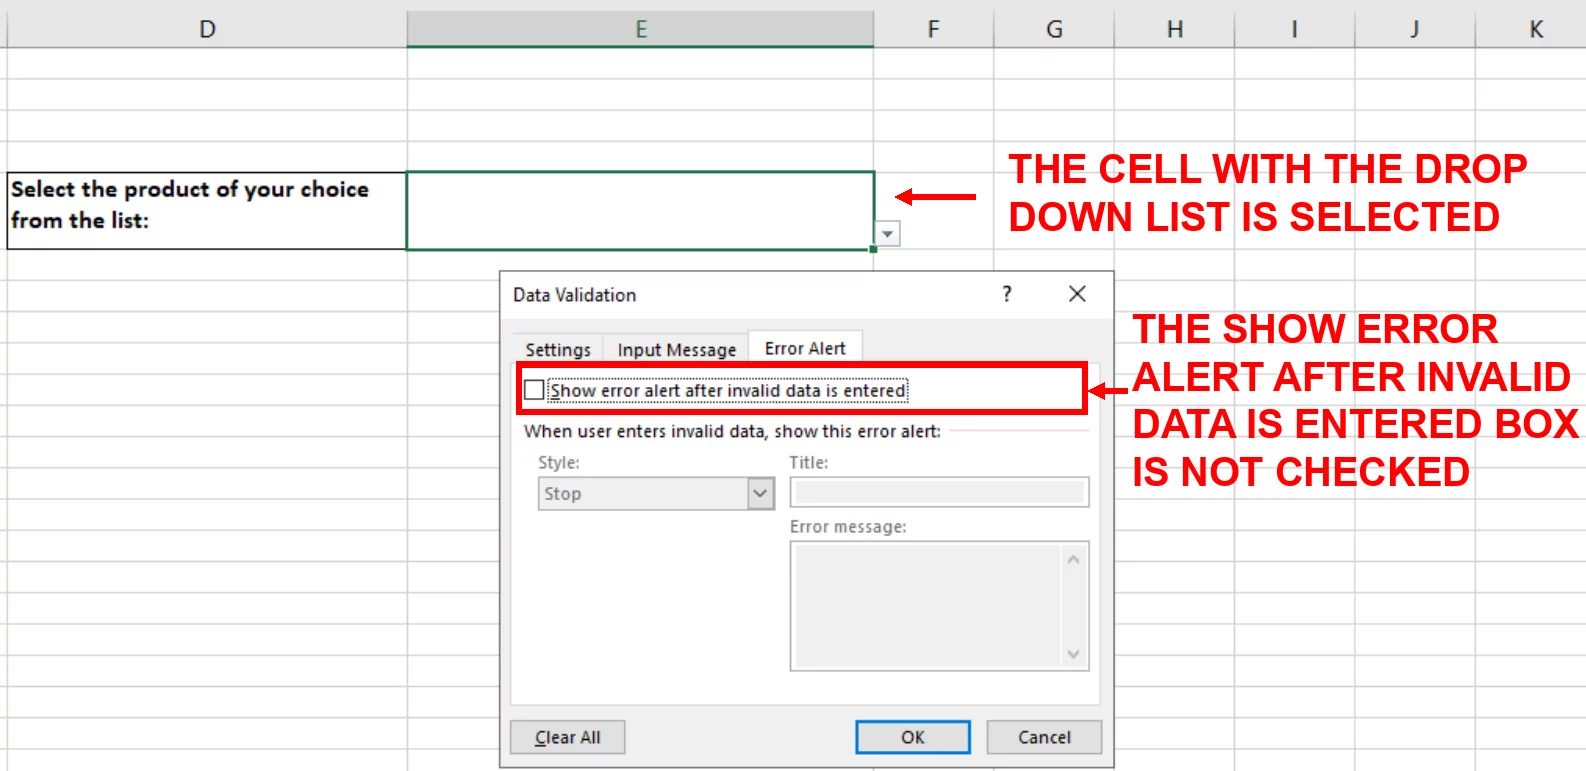The height and width of the screenshot is (771, 1586).
Task: Click inside the Error message text area
Action: pos(927,606)
